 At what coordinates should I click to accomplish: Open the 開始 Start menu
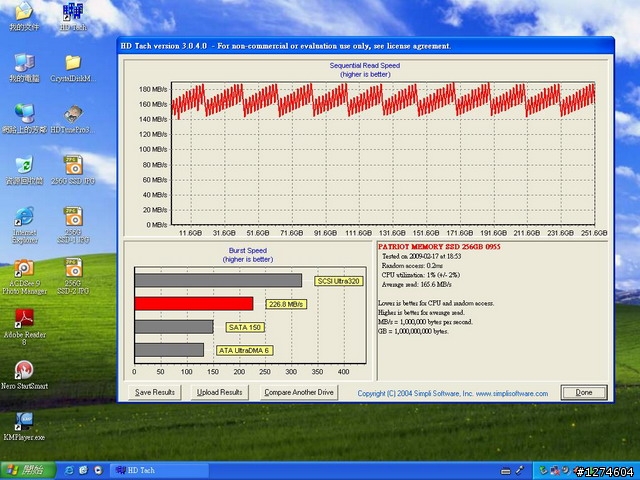coord(28,470)
